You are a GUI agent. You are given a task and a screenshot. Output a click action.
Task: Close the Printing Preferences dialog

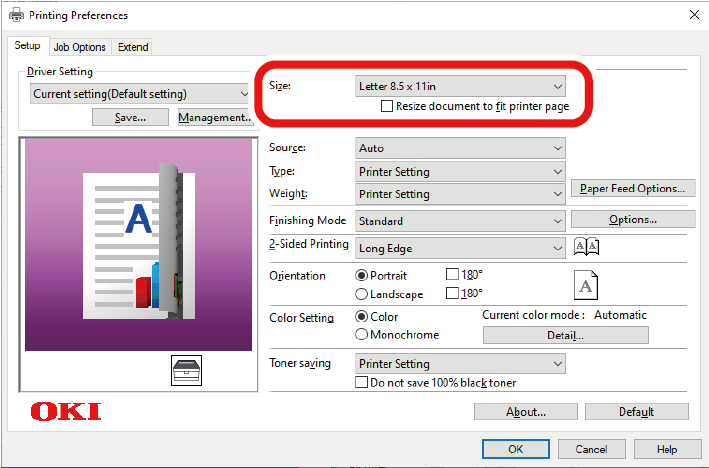click(x=693, y=15)
